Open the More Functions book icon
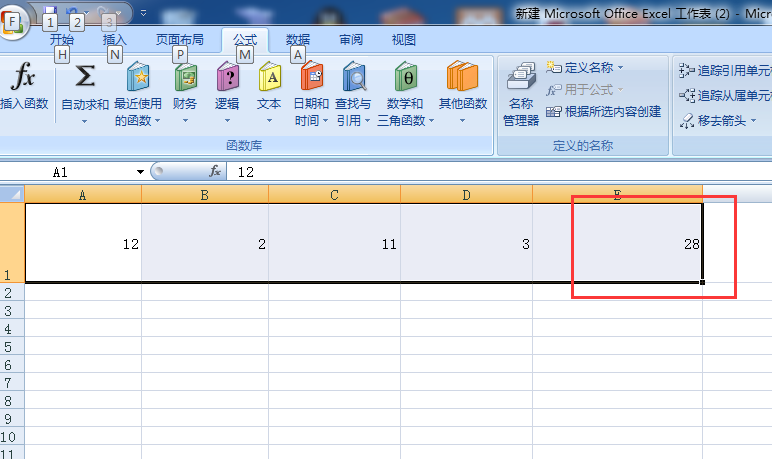This screenshot has width=772, height=459. pos(462,76)
